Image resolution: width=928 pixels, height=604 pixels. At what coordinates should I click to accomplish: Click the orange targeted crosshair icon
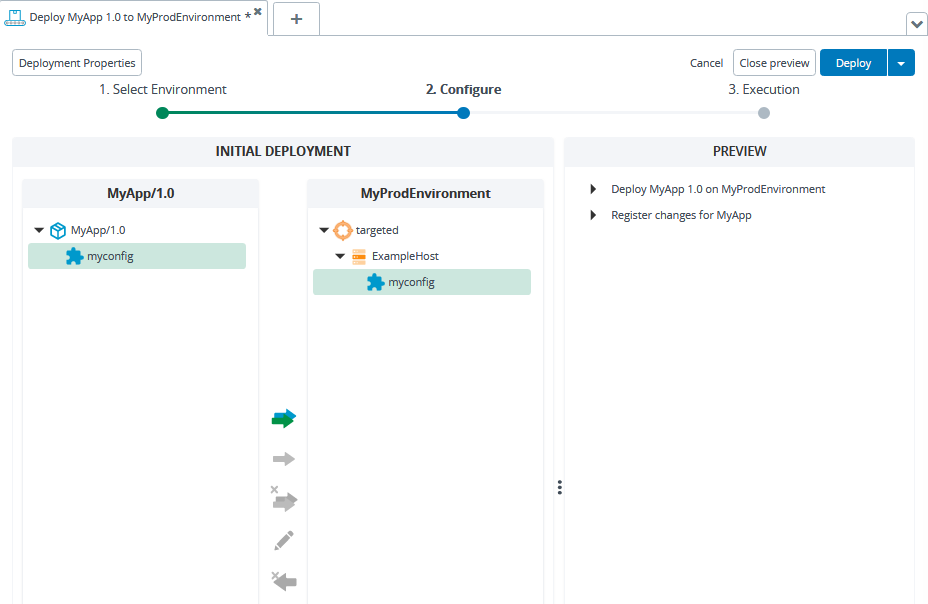click(343, 230)
